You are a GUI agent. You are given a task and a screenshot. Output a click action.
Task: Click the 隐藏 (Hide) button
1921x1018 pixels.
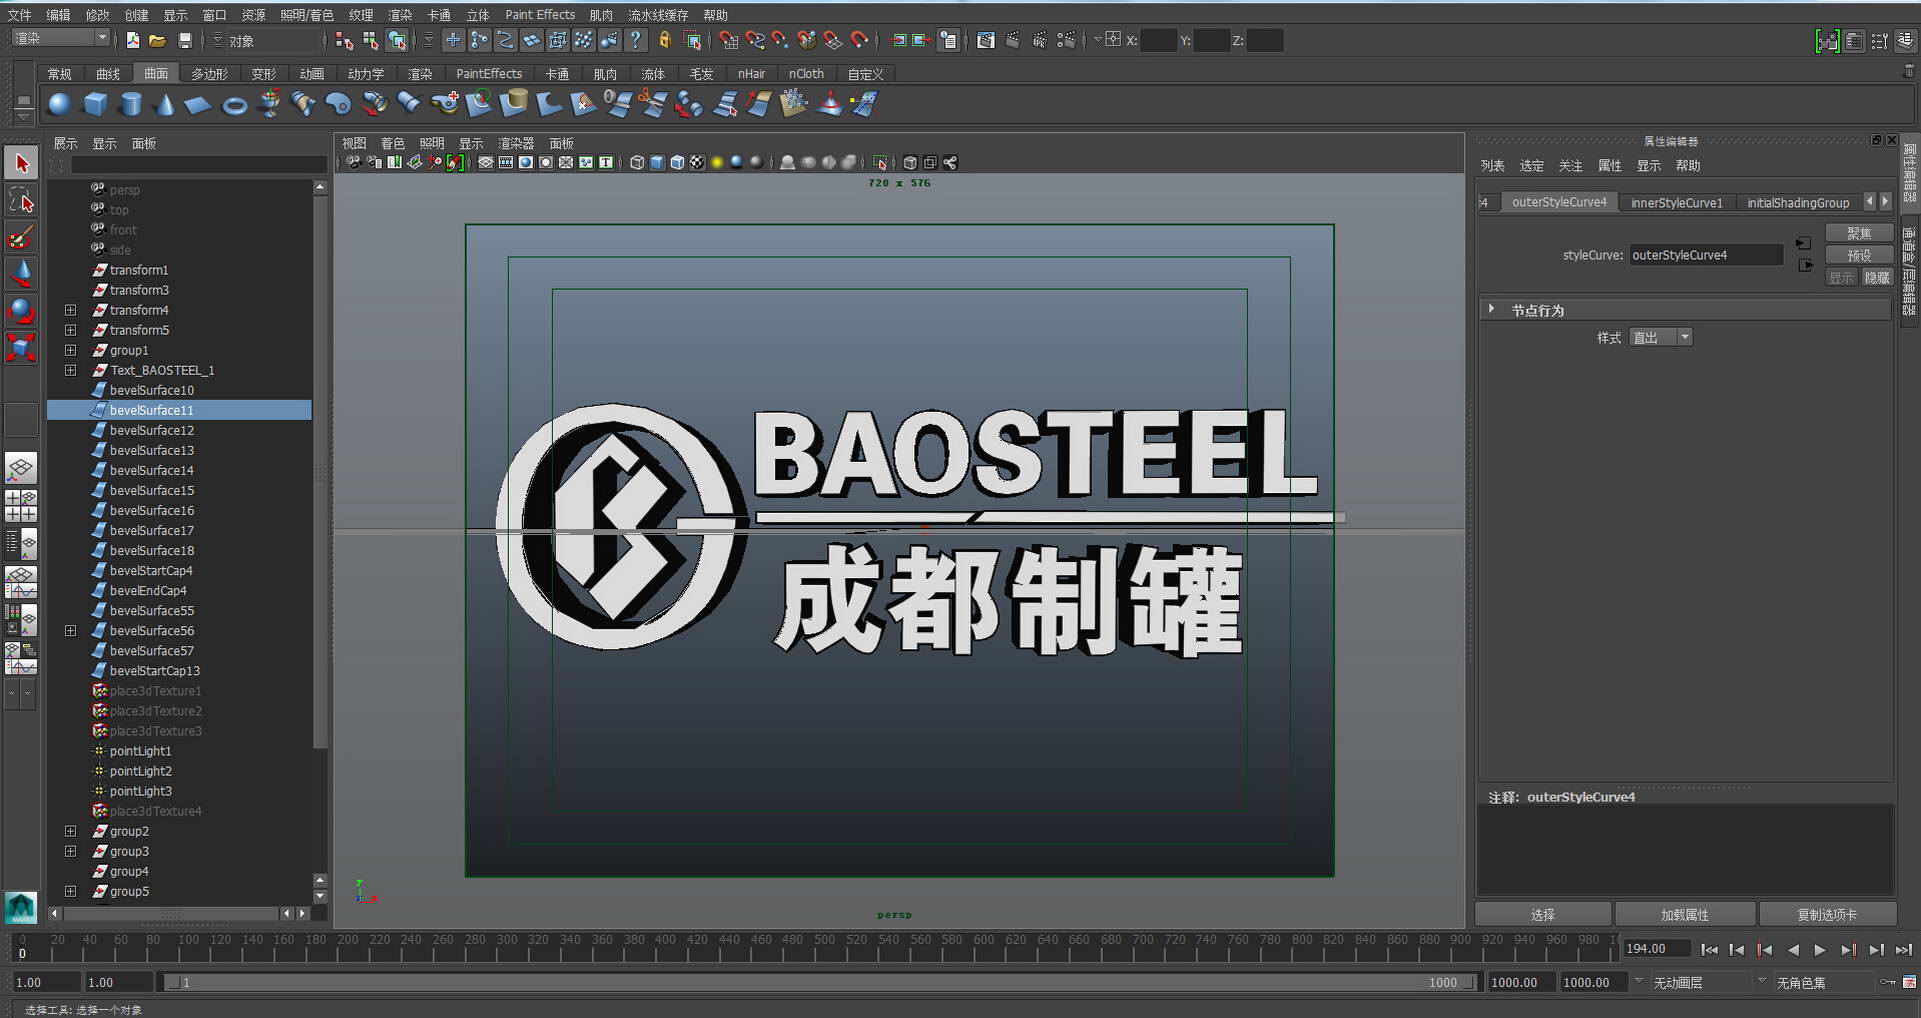coord(1877,278)
